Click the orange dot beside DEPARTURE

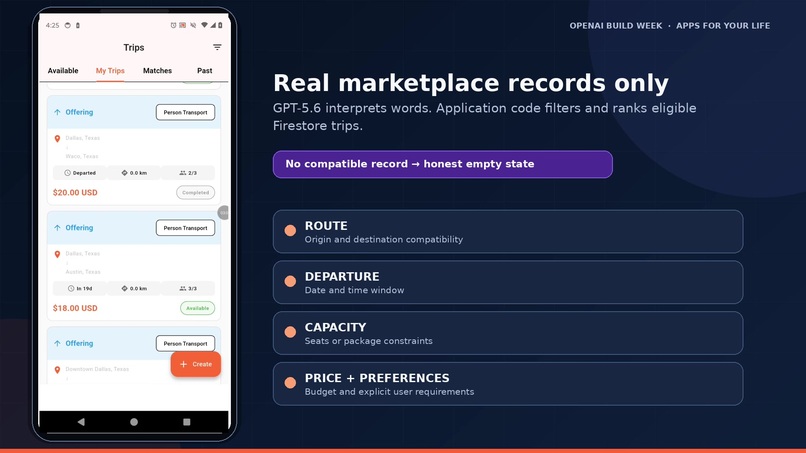(290, 281)
